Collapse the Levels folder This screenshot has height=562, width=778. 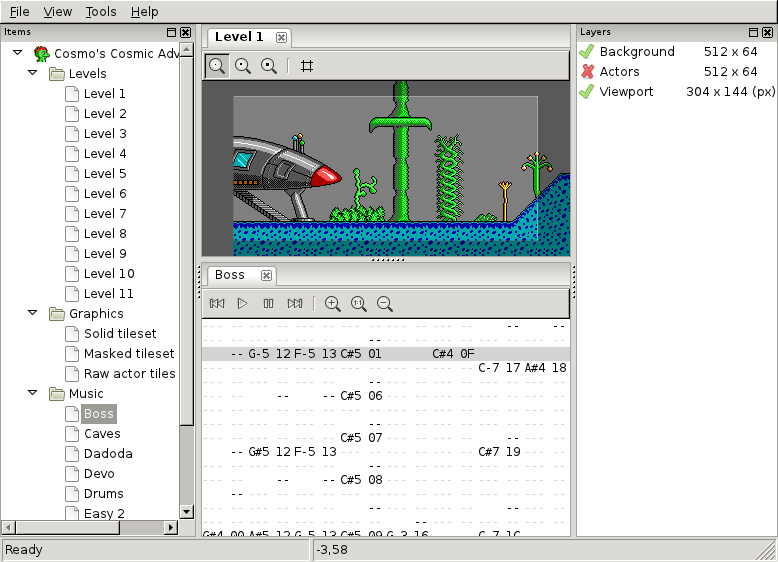tap(33, 73)
